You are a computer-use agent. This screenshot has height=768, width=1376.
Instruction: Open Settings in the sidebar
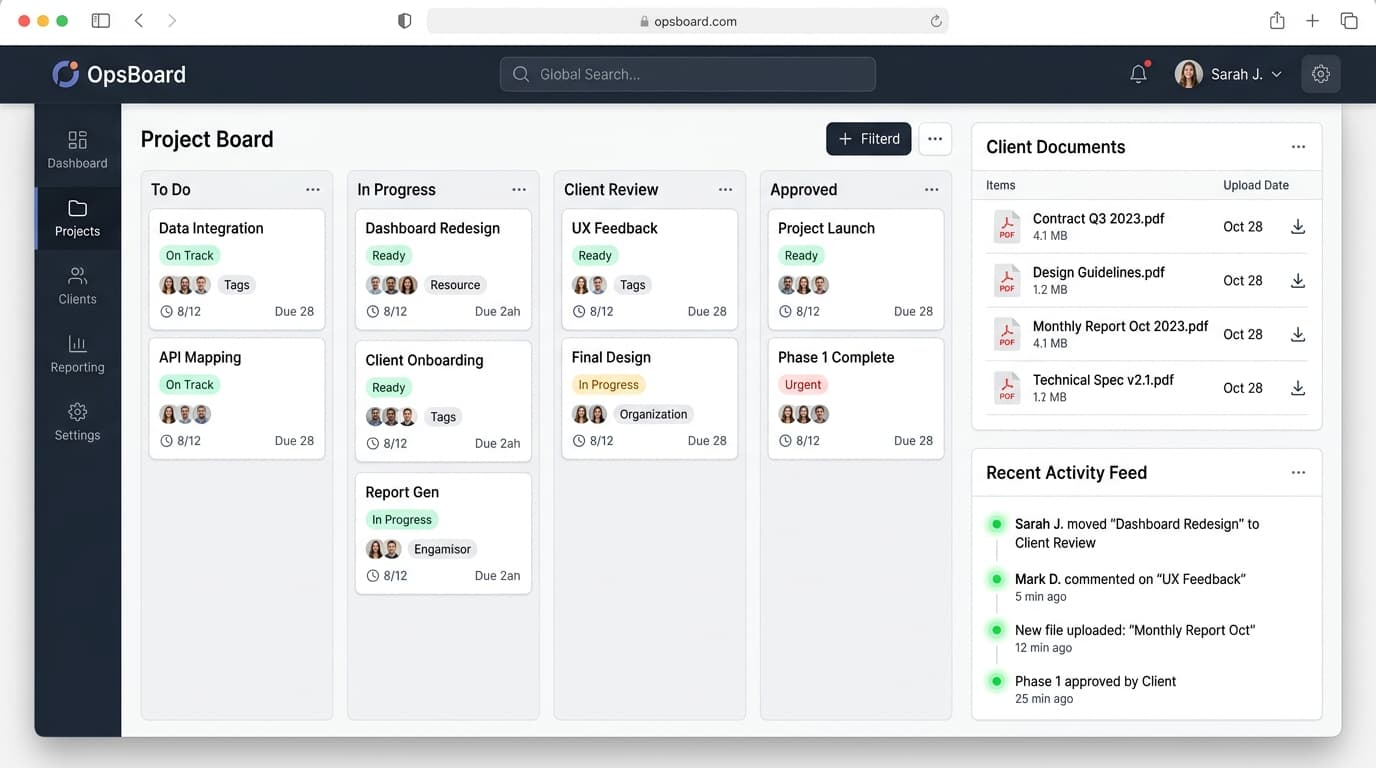point(78,421)
